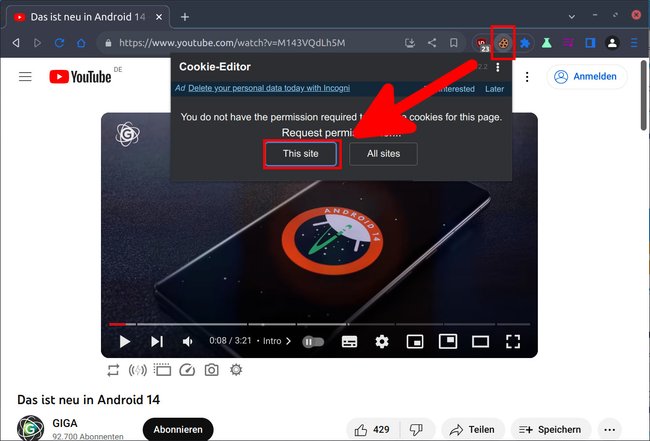Skip to the next video
The image size is (650, 441).
[157, 342]
